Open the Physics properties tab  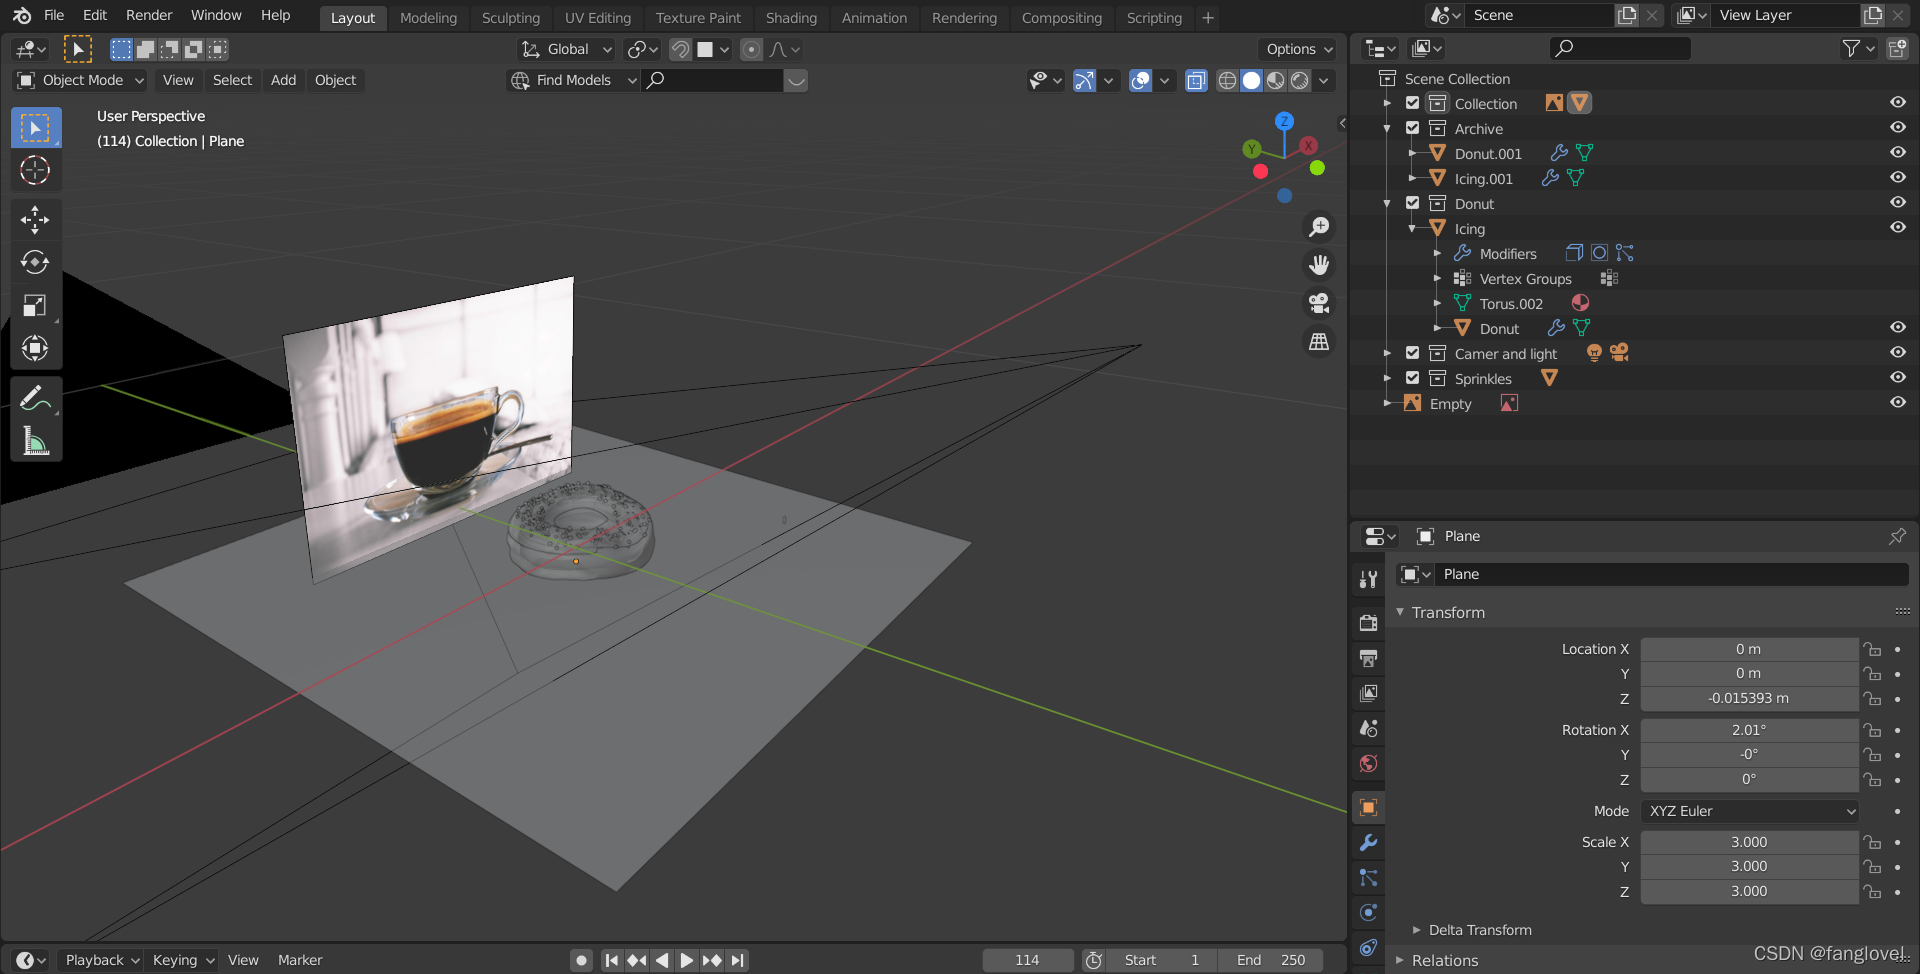(1369, 913)
